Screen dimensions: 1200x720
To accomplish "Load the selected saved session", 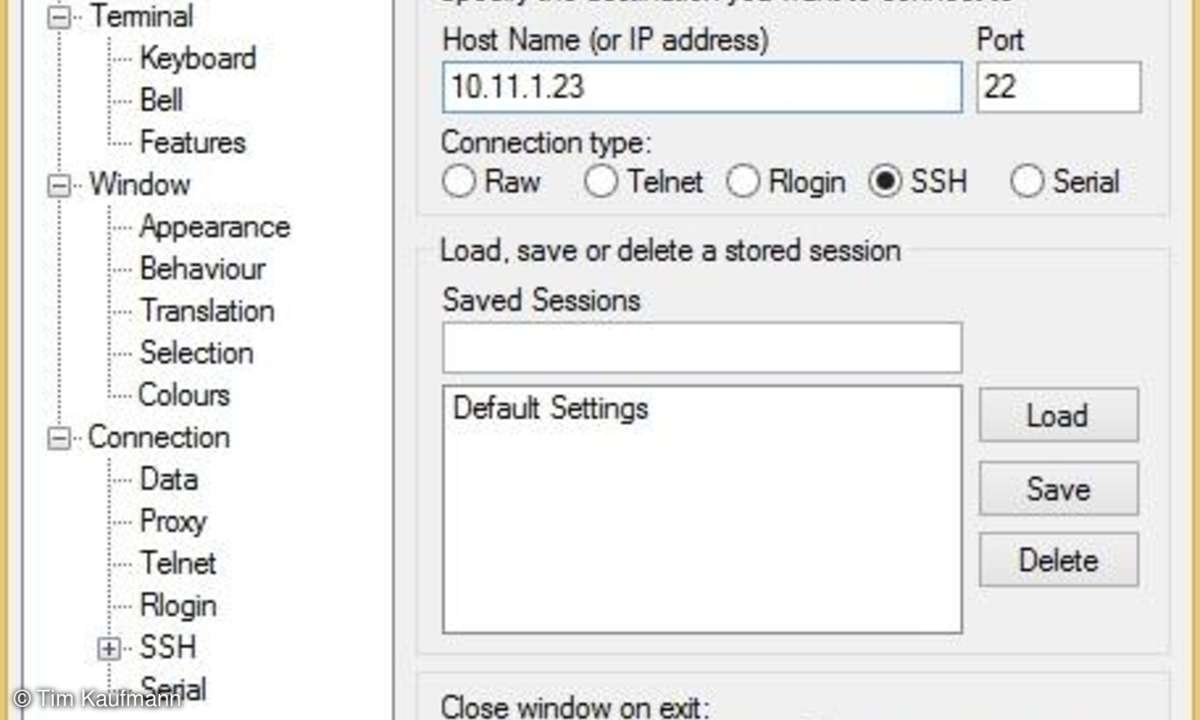I will (x=1058, y=415).
